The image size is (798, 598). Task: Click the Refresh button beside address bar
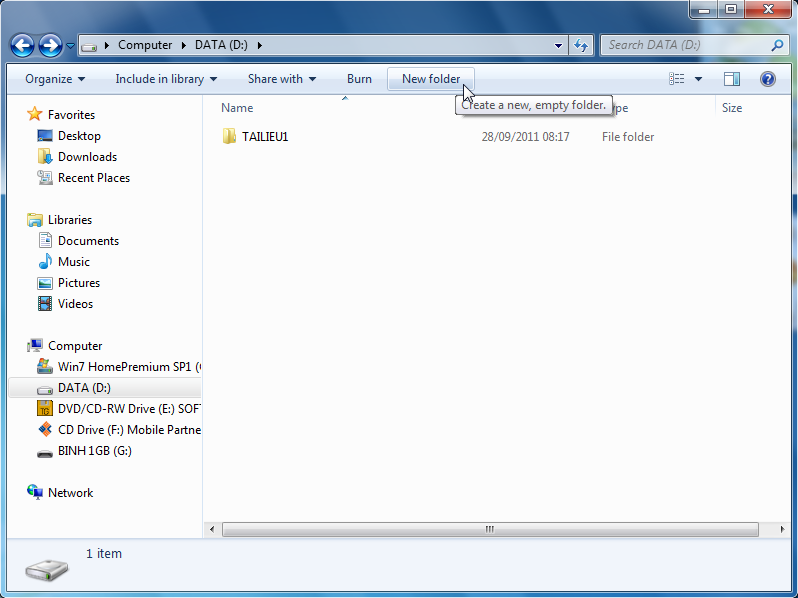pos(581,45)
